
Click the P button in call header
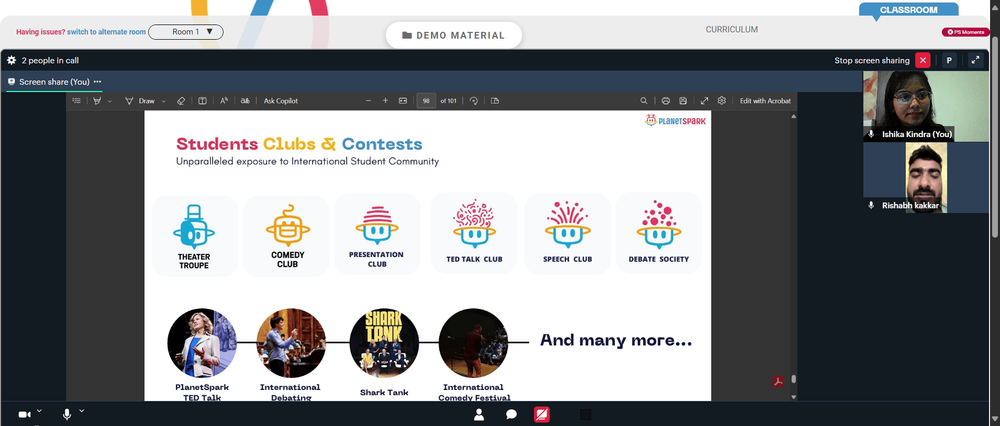tap(949, 61)
